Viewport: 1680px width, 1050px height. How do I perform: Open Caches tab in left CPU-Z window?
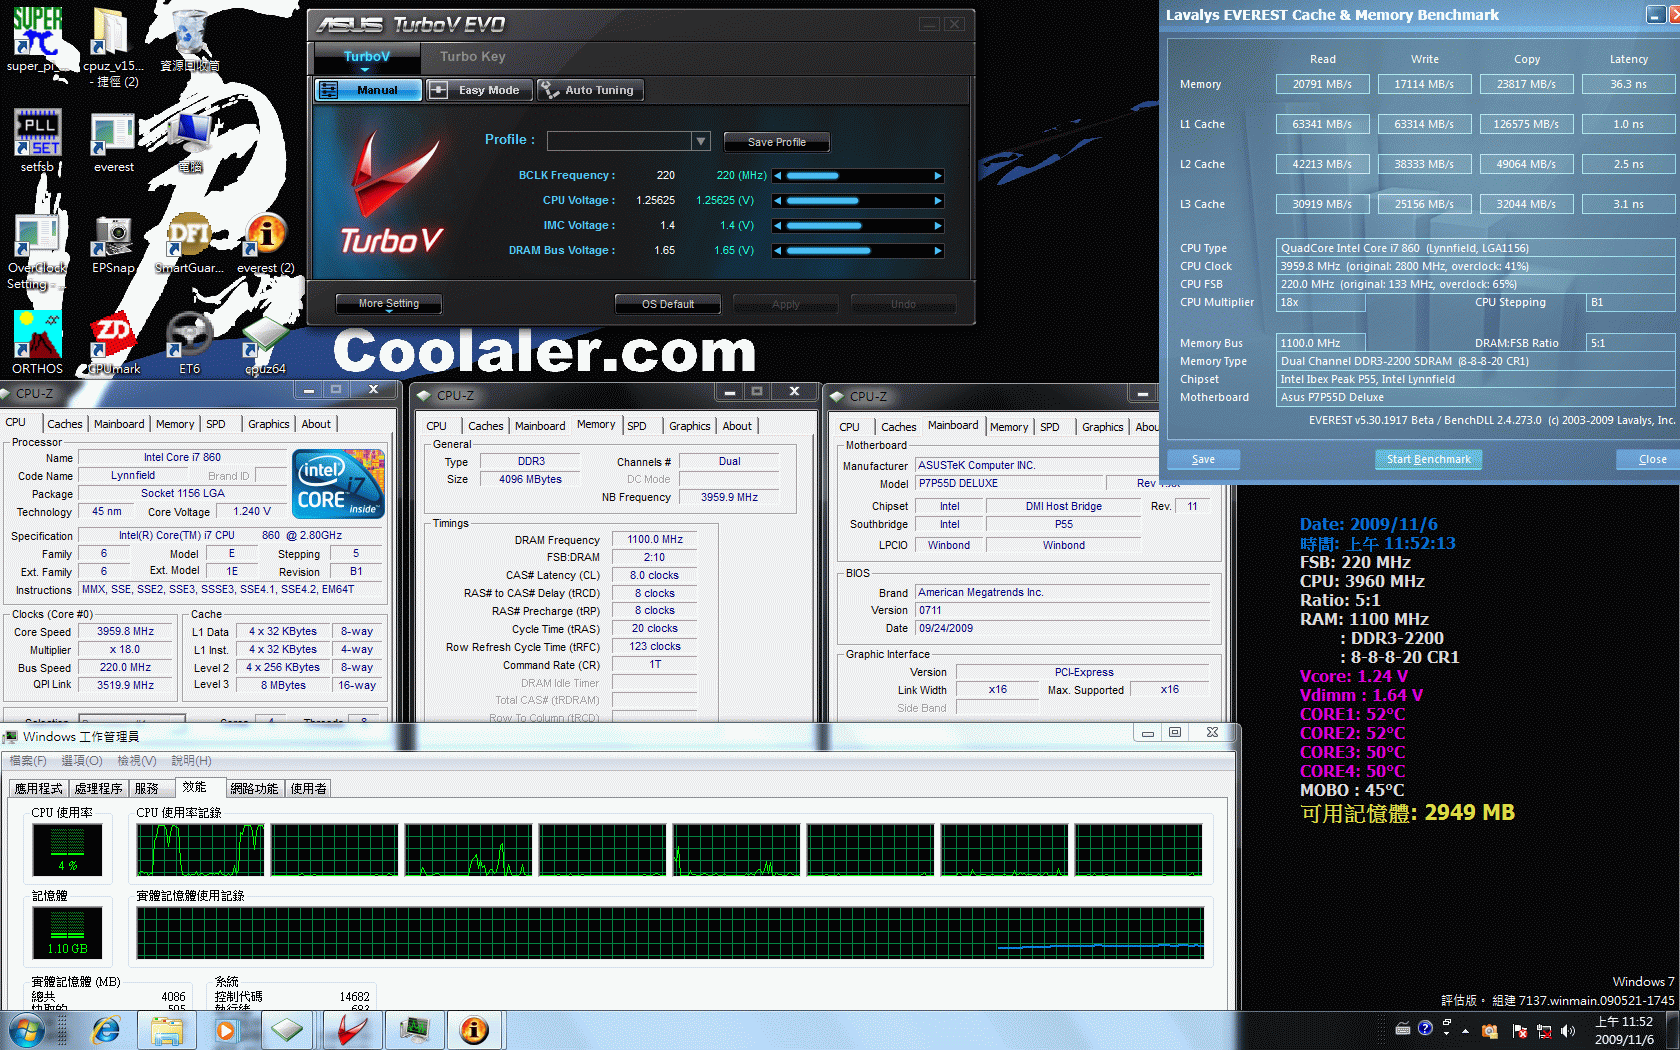pyautogui.click(x=65, y=424)
